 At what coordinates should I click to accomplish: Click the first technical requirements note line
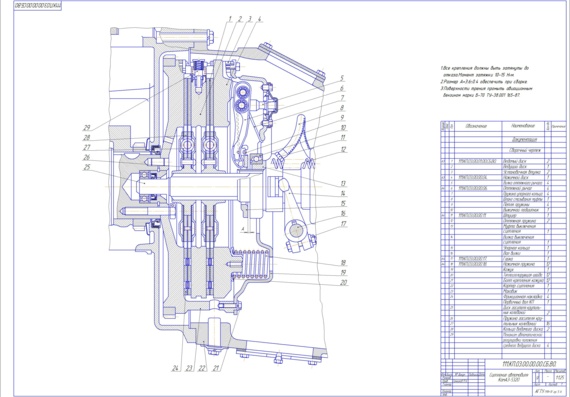tap(485, 68)
